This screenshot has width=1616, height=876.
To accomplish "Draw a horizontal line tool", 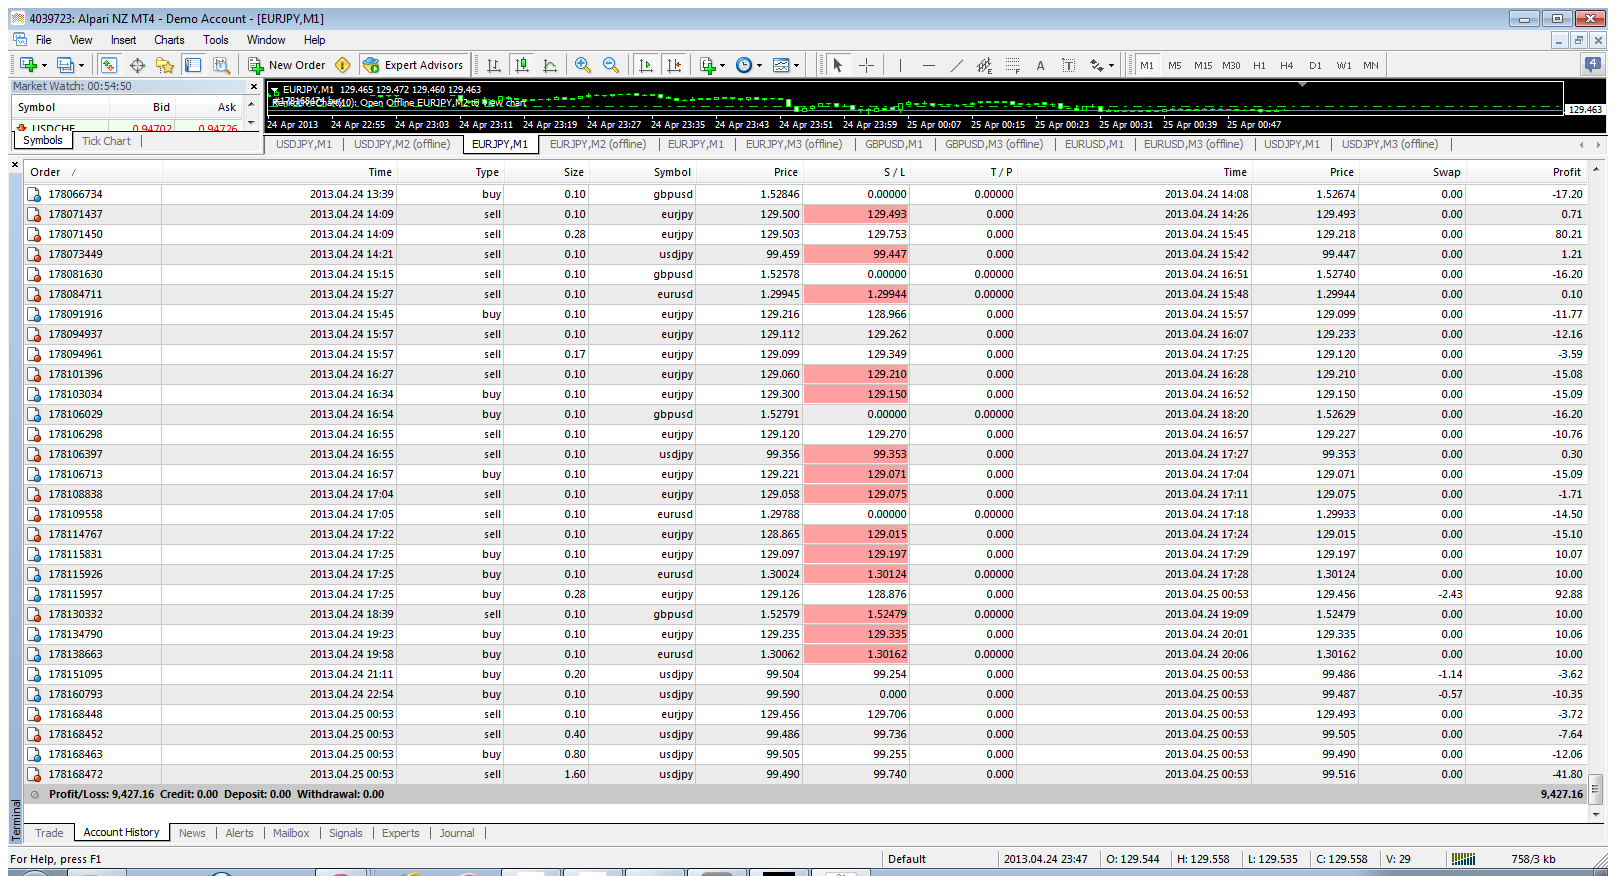I will [x=928, y=65].
